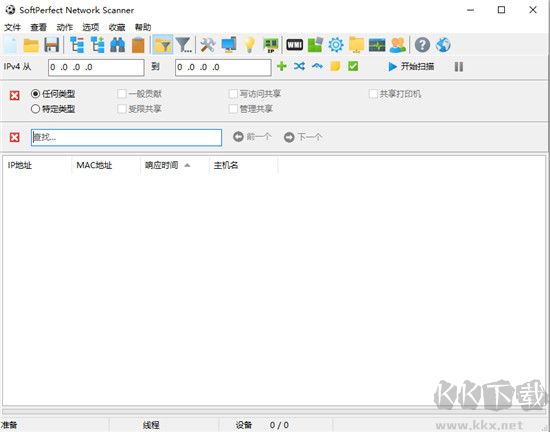
Task: Click the 线程 status bar text
Action: coord(151,425)
